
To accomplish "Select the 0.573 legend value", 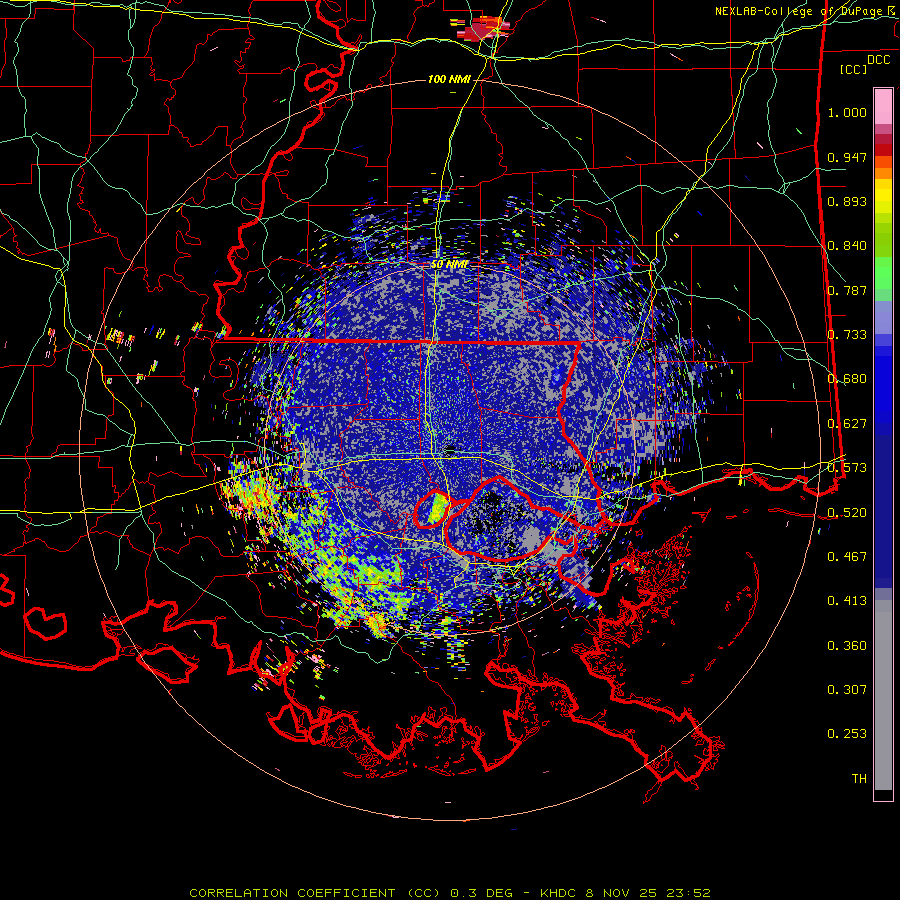I will coord(847,468).
